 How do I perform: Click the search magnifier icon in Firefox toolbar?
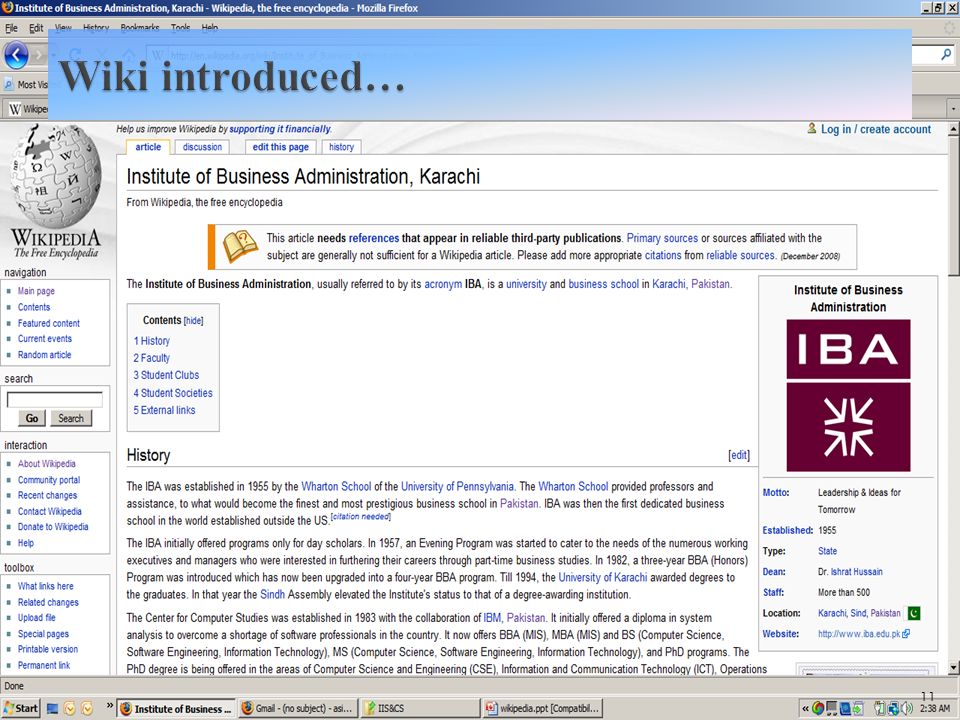coord(946,55)
